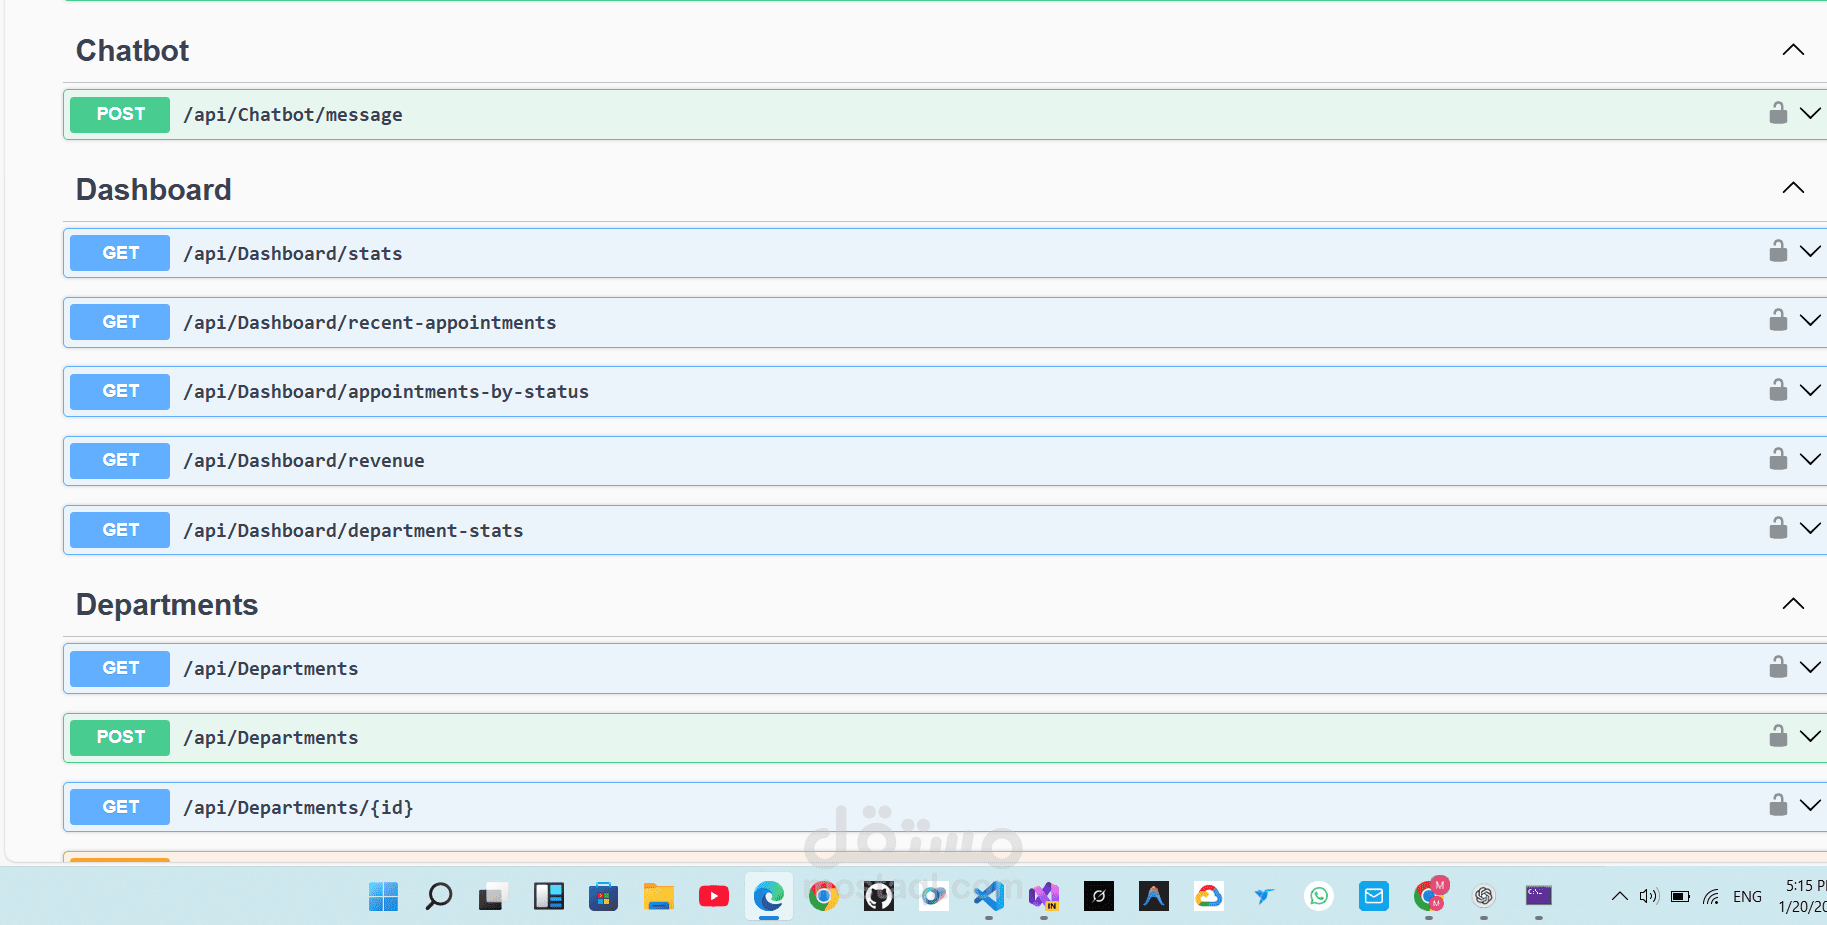Image resolution: width=1827 pixels, height=925 pixels.
Task: Click the /api/Dashboard/stats path text
Action: pos(293,254)
